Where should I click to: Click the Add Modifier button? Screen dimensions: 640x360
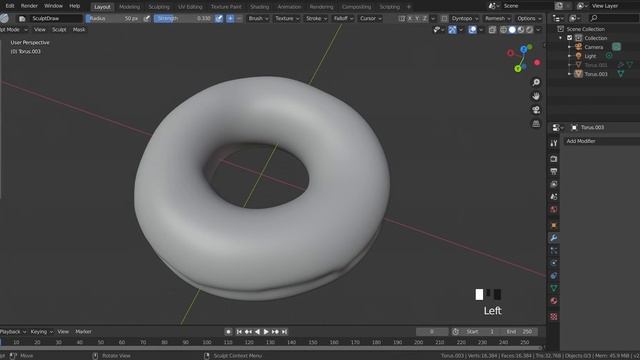(602, 141)
